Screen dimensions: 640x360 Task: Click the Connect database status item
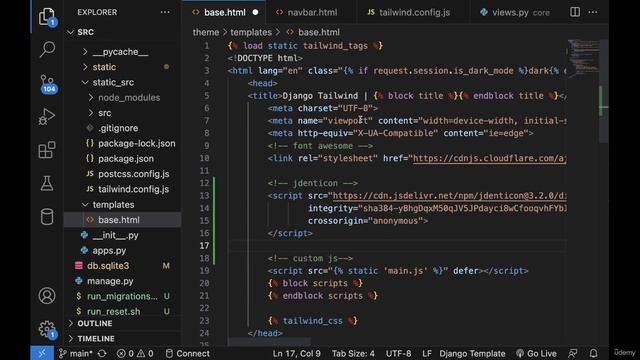(188, 353)
